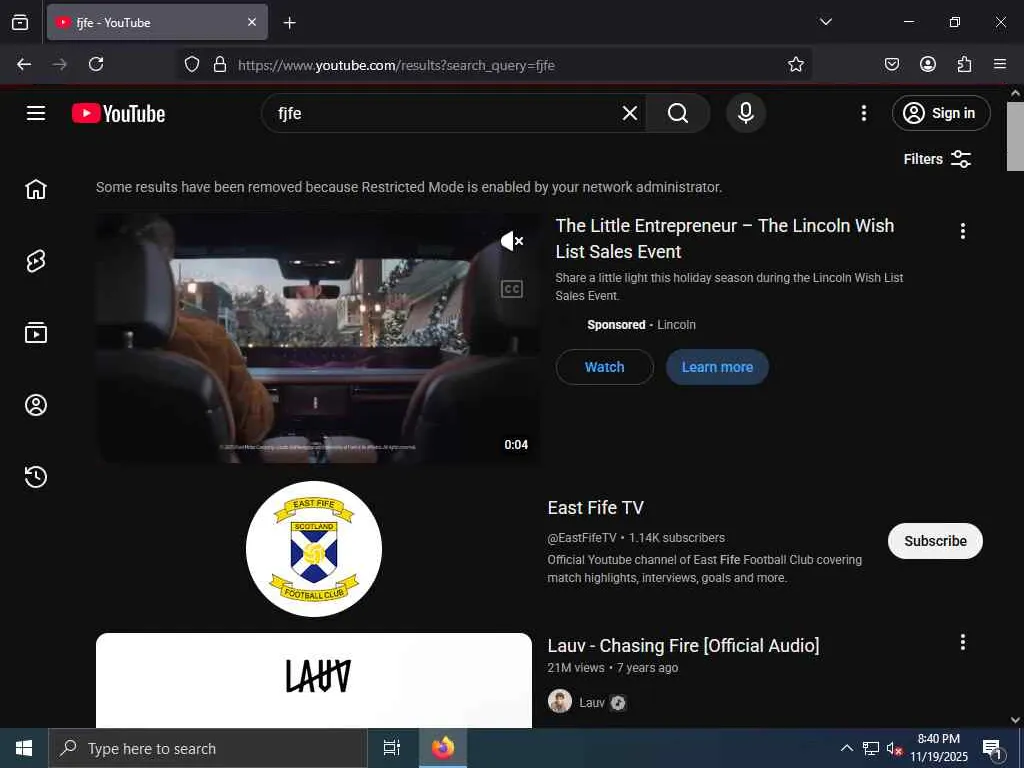Open the network tray icon
Image resolution: width=1024 pixels, height=768 pixels.
pos(871,748)
